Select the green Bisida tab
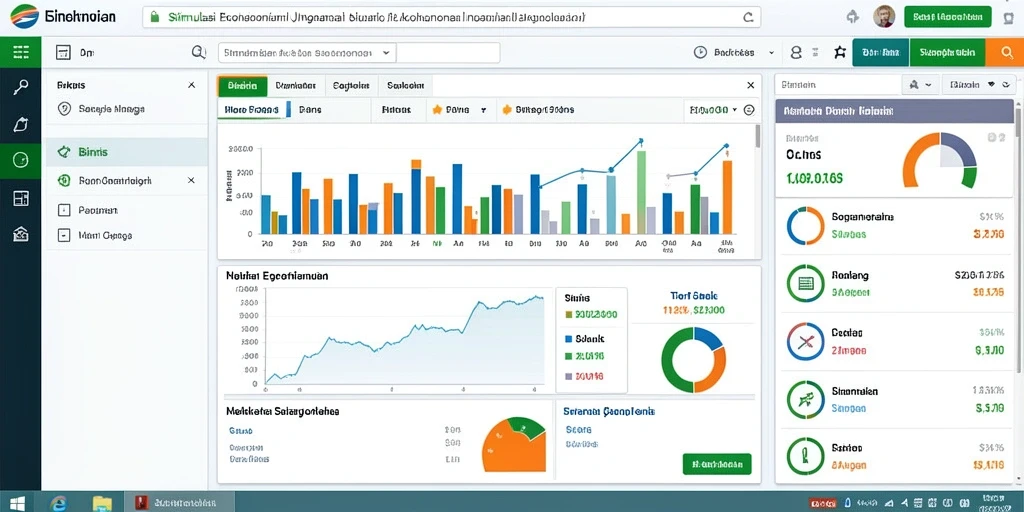The width and height of the screenshot is (1024, 512). pyautogui.click(x=242, y=86)
